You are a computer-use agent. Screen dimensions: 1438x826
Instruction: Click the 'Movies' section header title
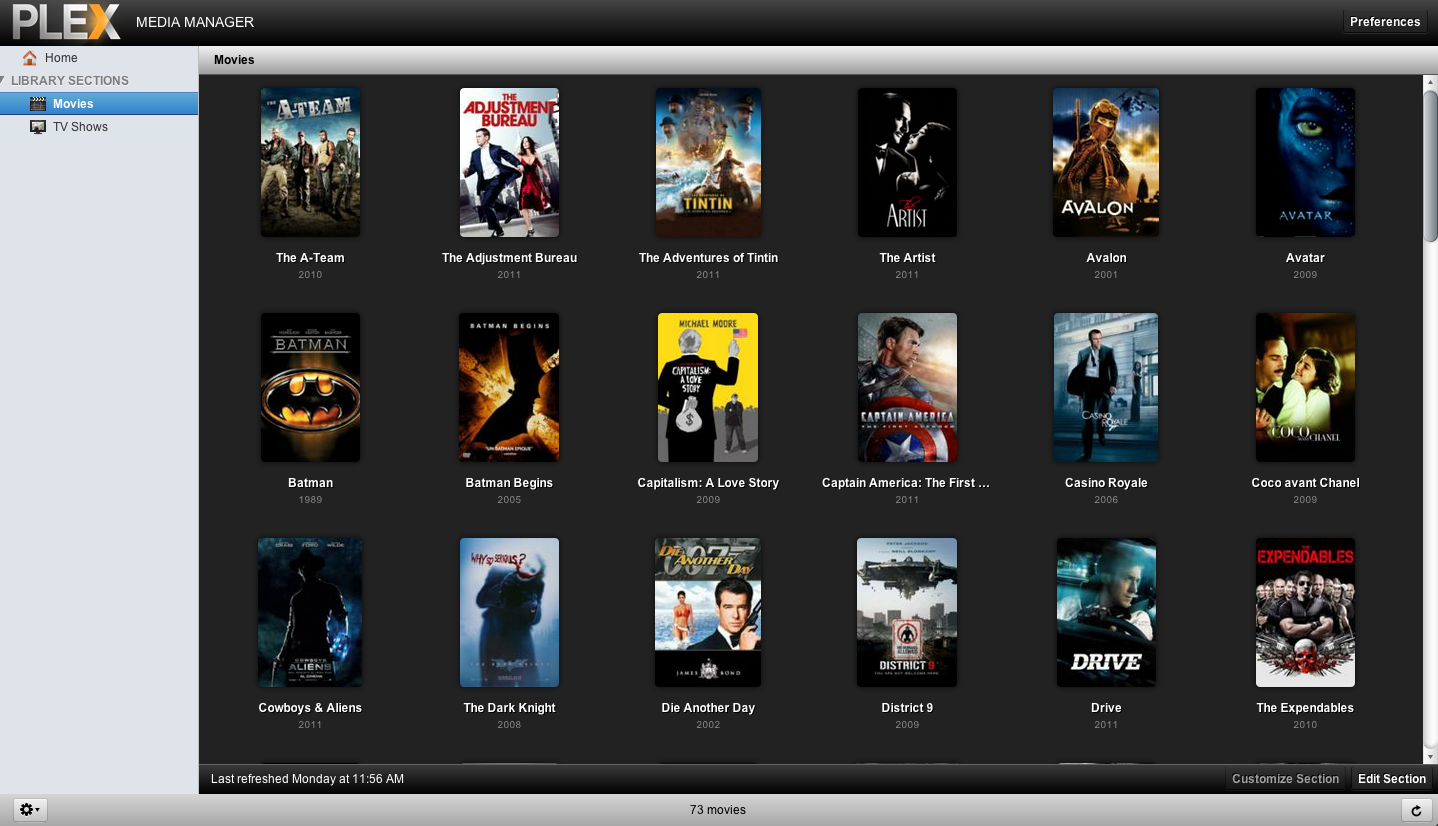coord(234,60)
